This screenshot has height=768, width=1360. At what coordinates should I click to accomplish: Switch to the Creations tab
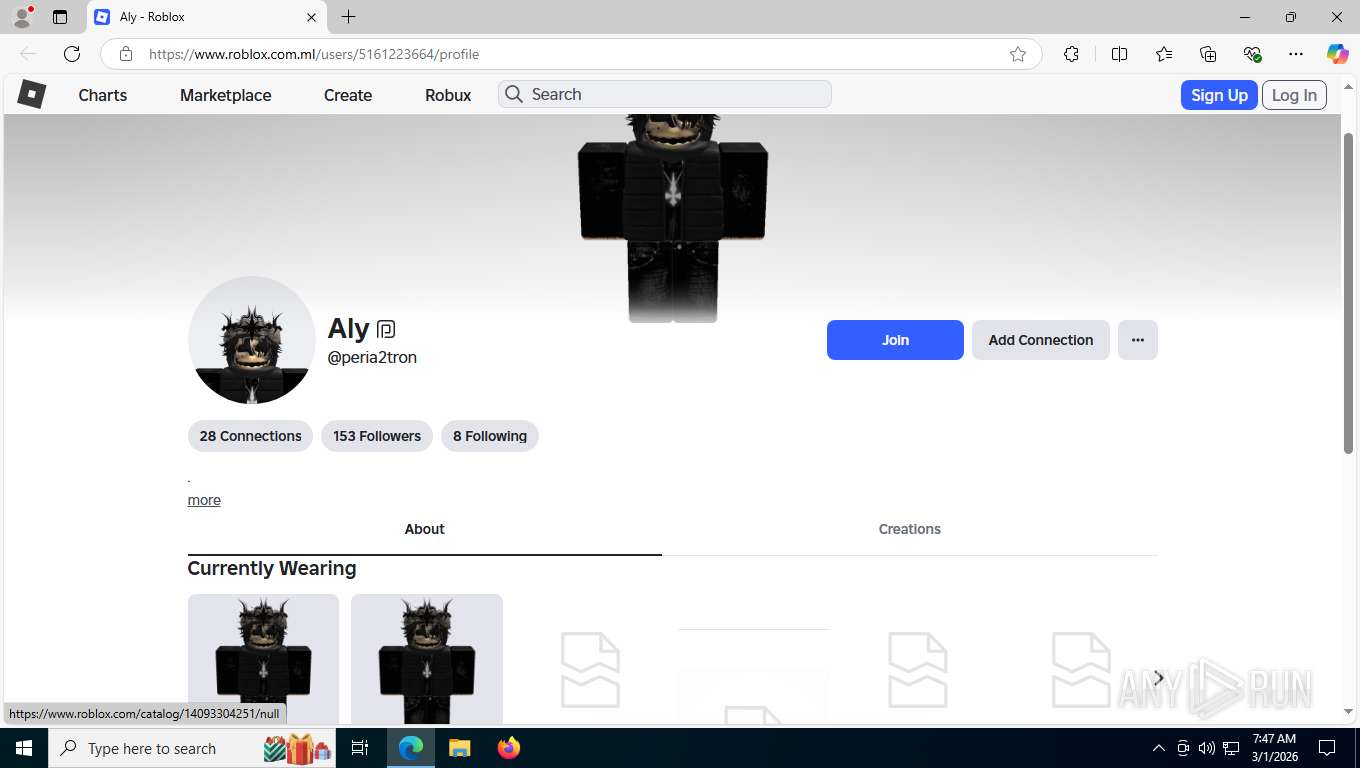[x=910, y=529]
